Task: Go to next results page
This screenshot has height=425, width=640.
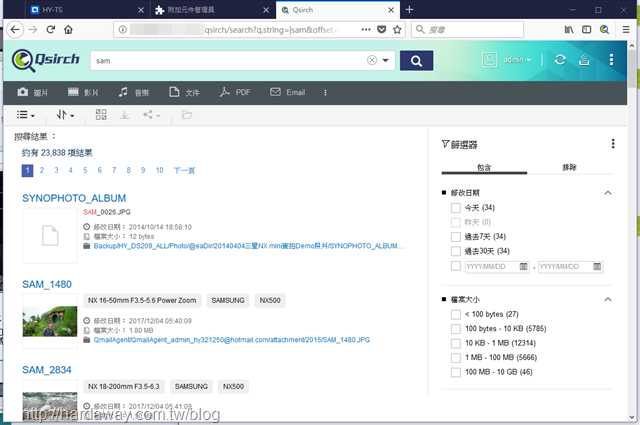Action: (184, 170)
